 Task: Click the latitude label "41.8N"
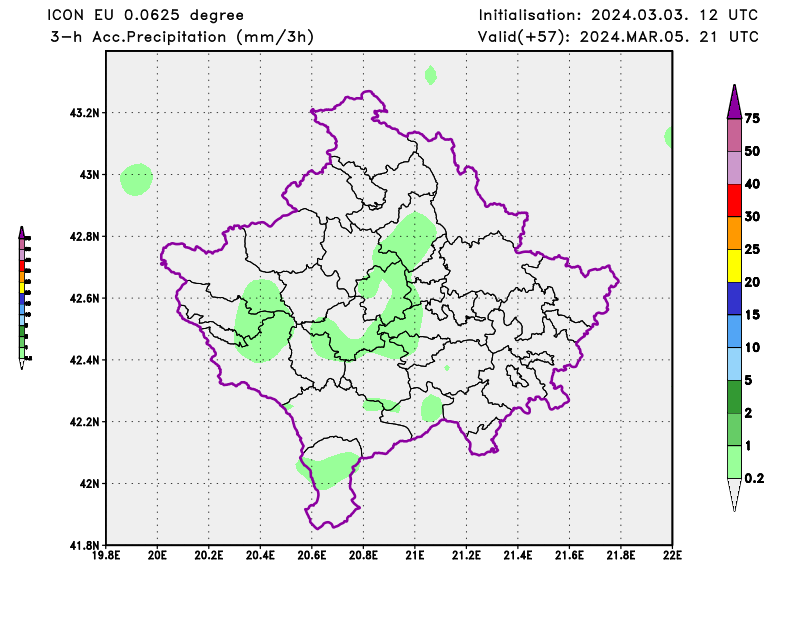84,546
